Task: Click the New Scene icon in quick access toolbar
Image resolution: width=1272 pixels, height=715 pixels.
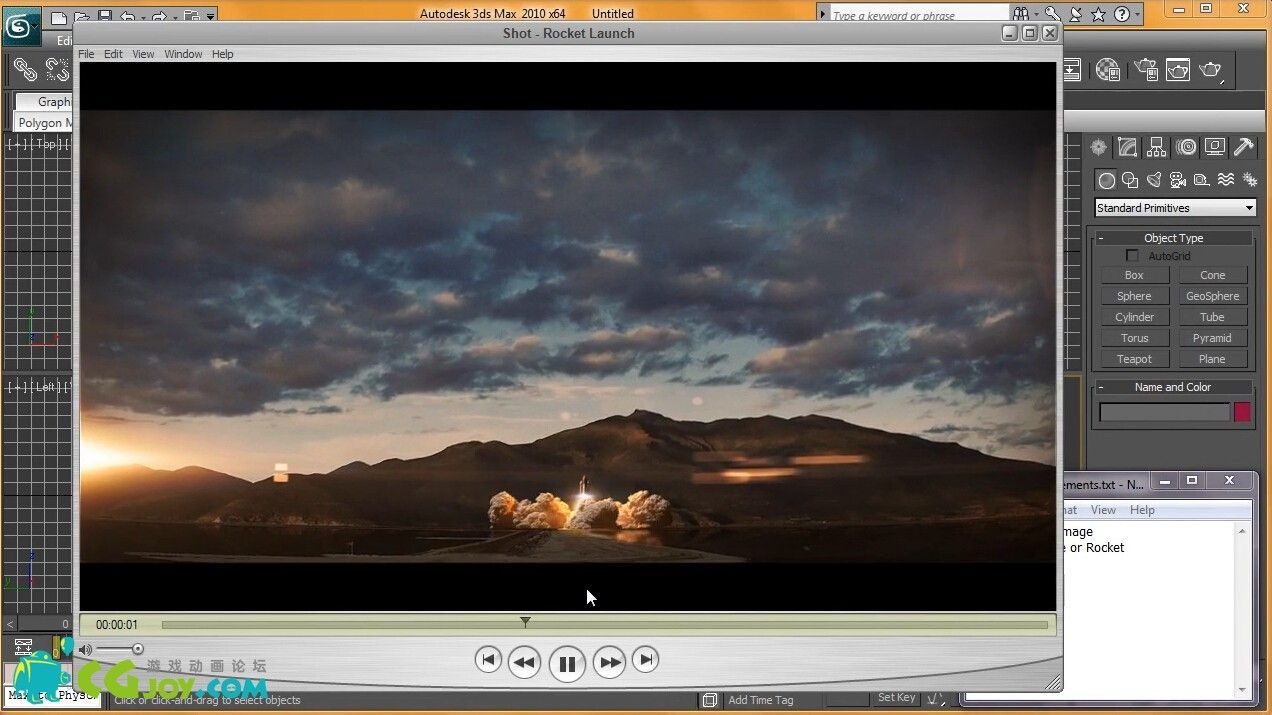Action: coord(59,16)
